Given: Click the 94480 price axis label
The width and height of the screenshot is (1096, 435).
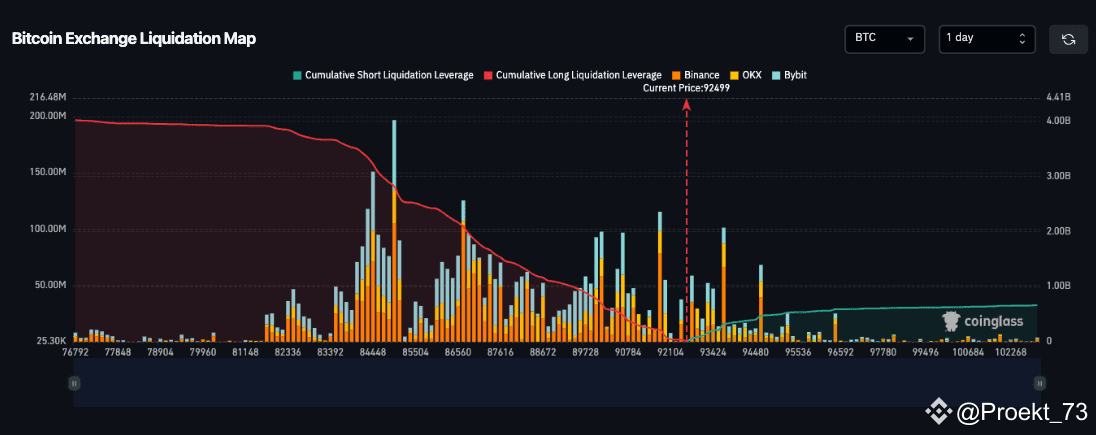Looking at the screenshot, I should [756, 353].
